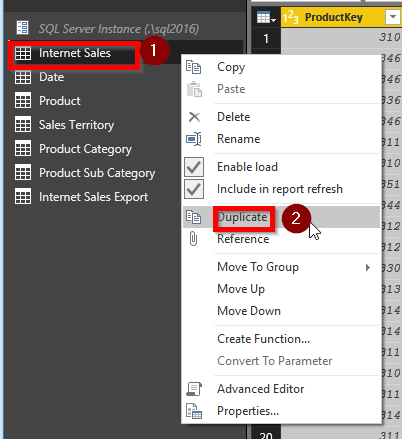
Task: Open the table options dropdown in the grid corner
Action: tap(266, 18)
